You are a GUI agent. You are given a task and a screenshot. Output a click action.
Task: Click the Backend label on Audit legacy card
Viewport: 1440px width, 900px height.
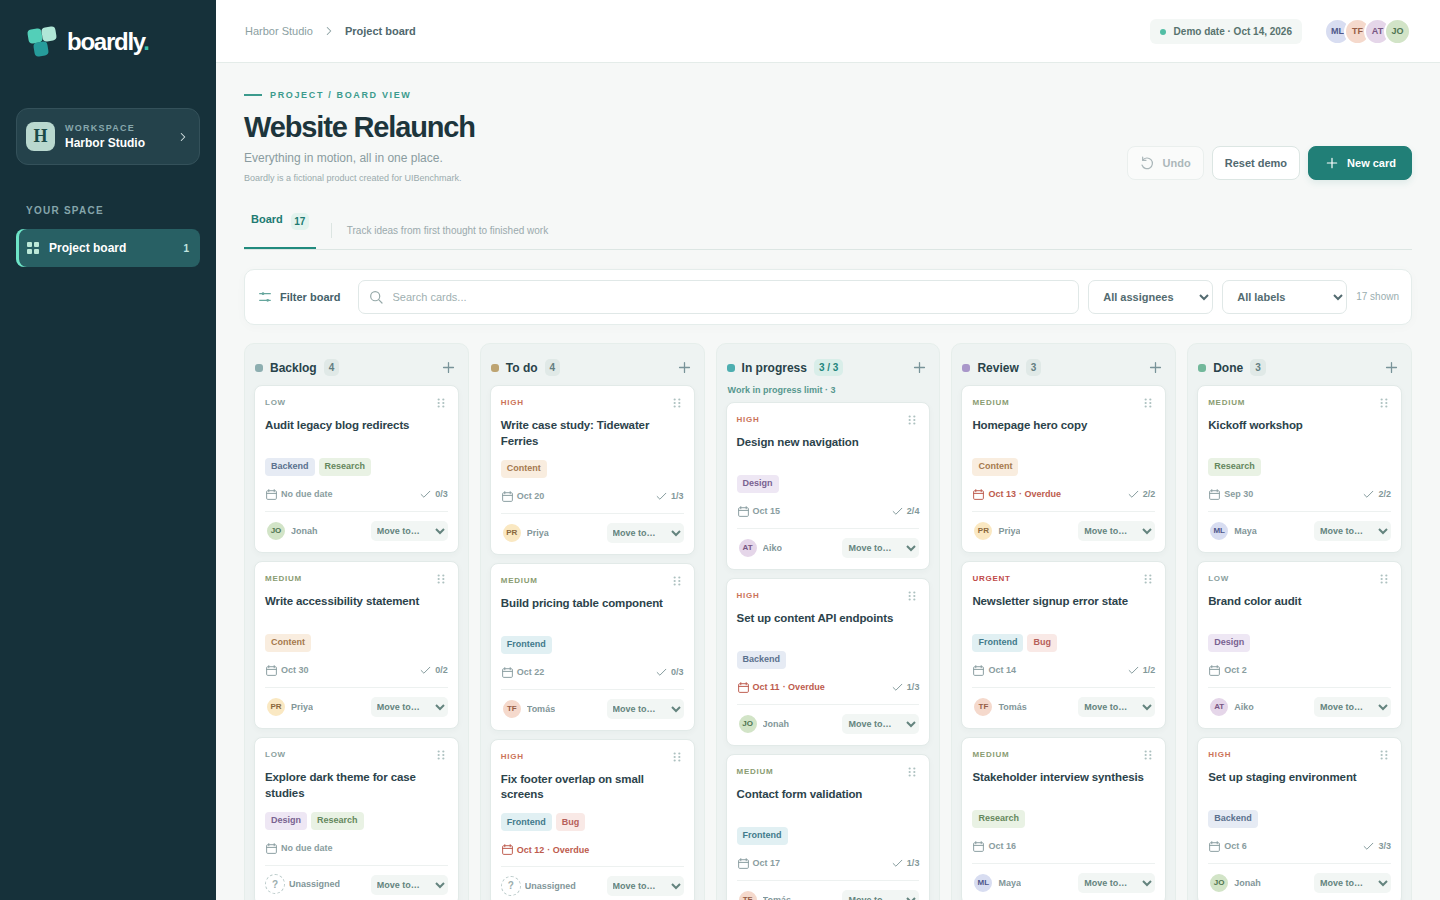pos(289,466)
